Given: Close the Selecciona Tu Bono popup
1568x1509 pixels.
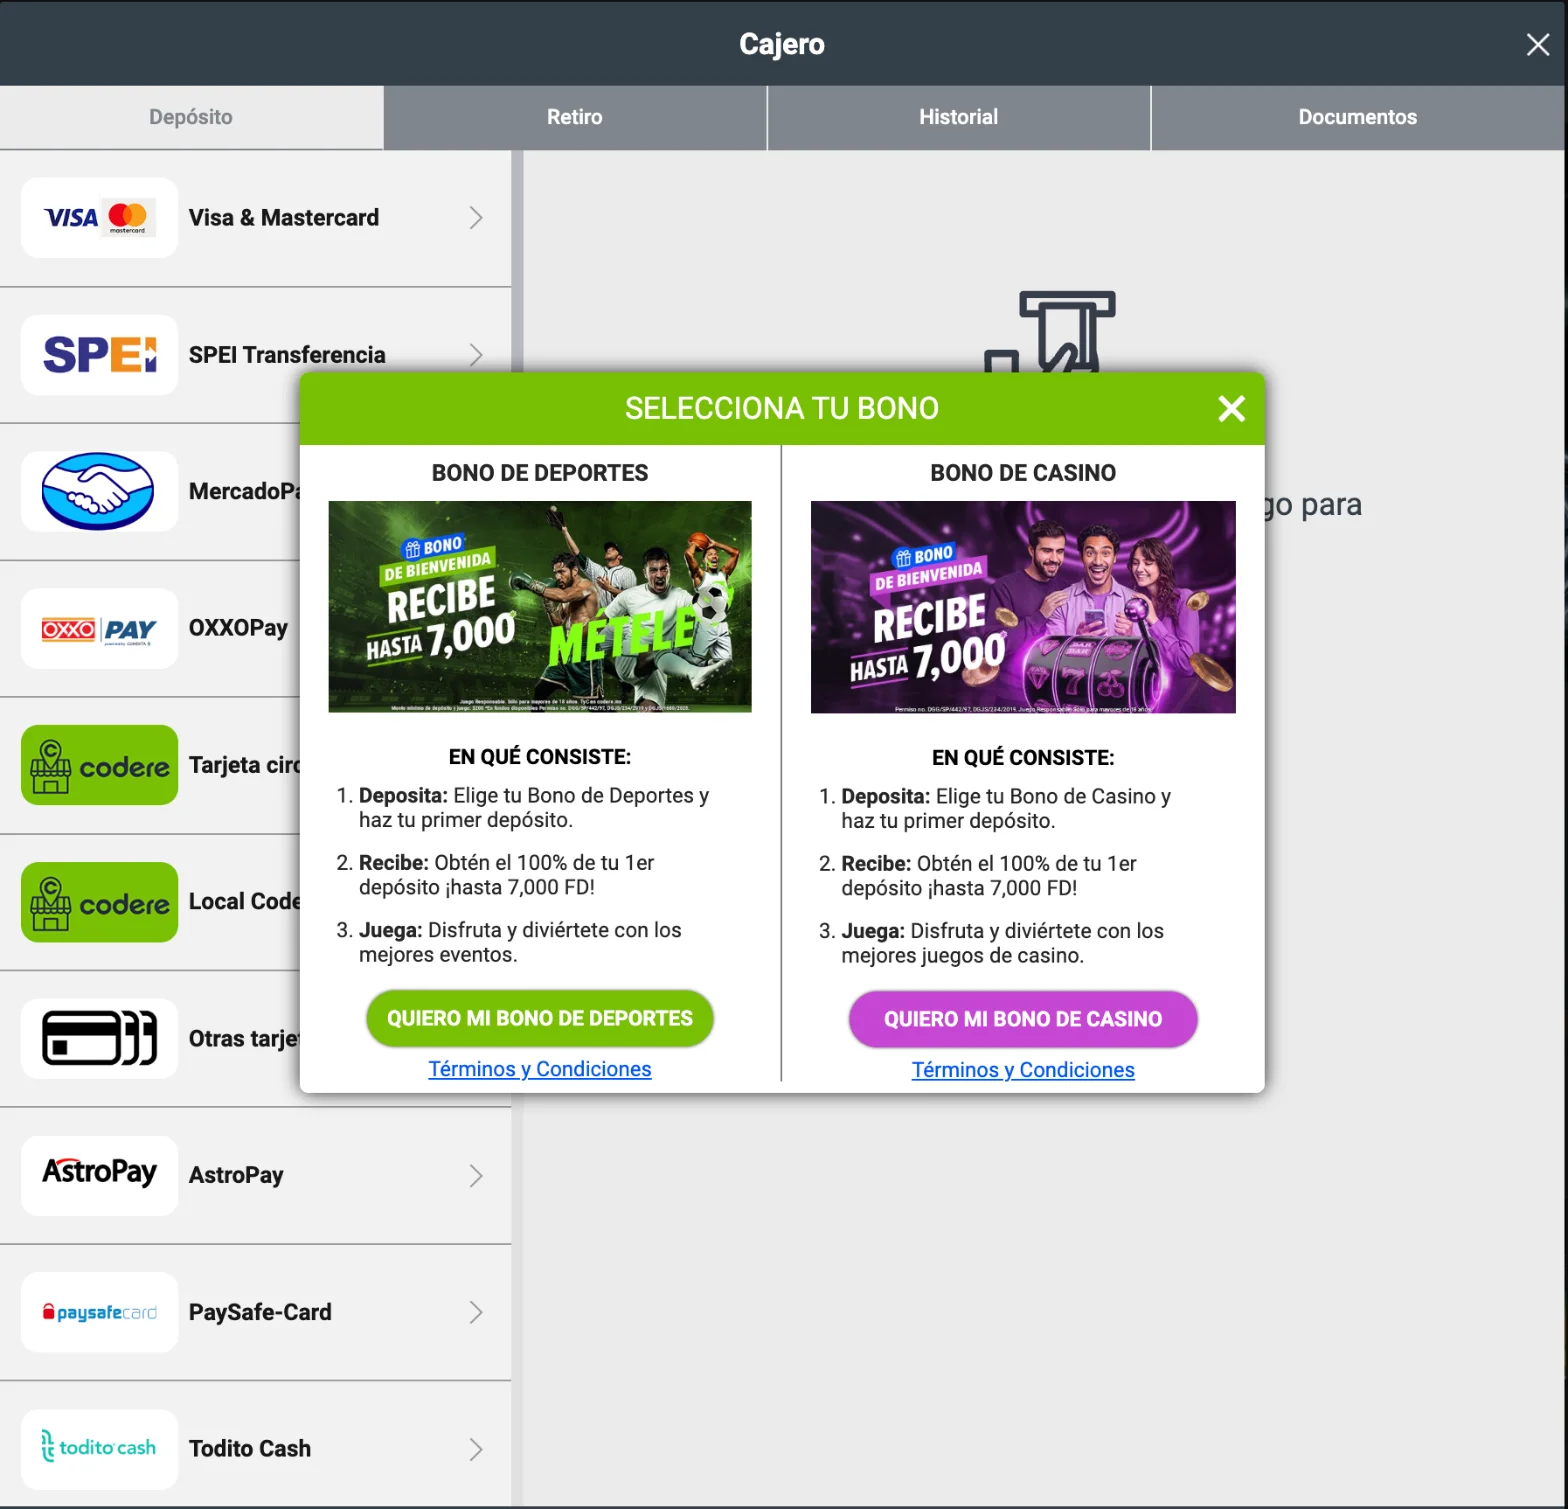Looking at the screenshot, I should click(1232, 408).
